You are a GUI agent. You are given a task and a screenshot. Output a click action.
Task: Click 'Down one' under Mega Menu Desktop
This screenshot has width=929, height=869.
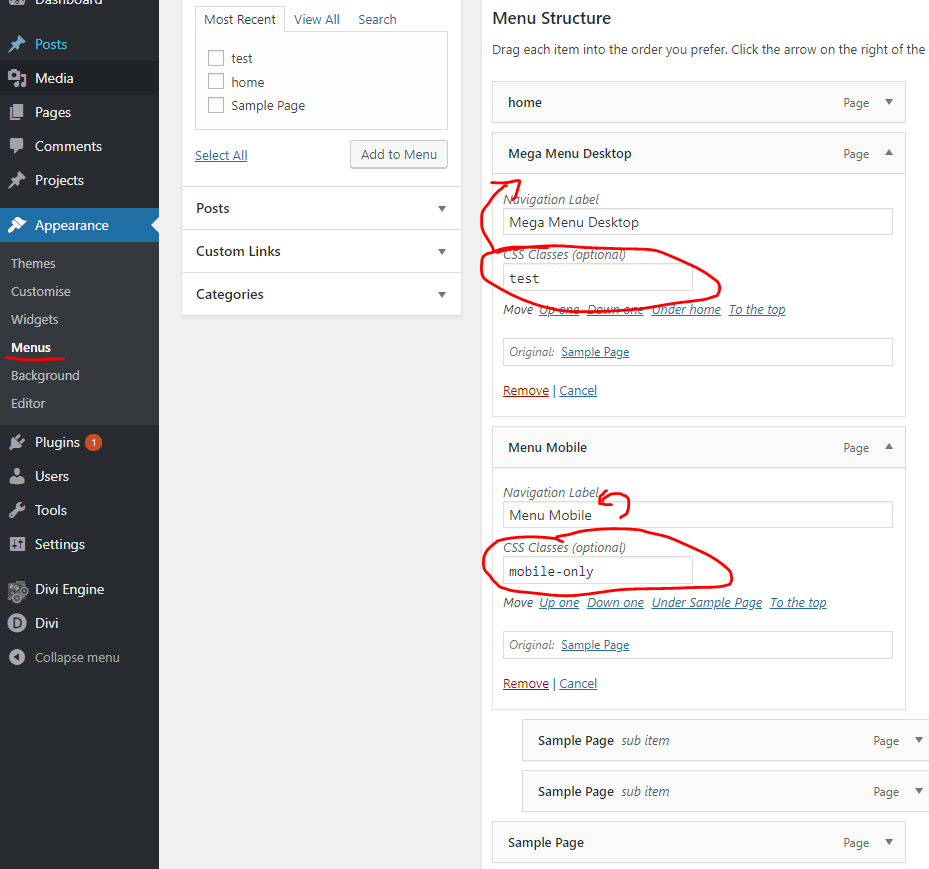(615, 309)
